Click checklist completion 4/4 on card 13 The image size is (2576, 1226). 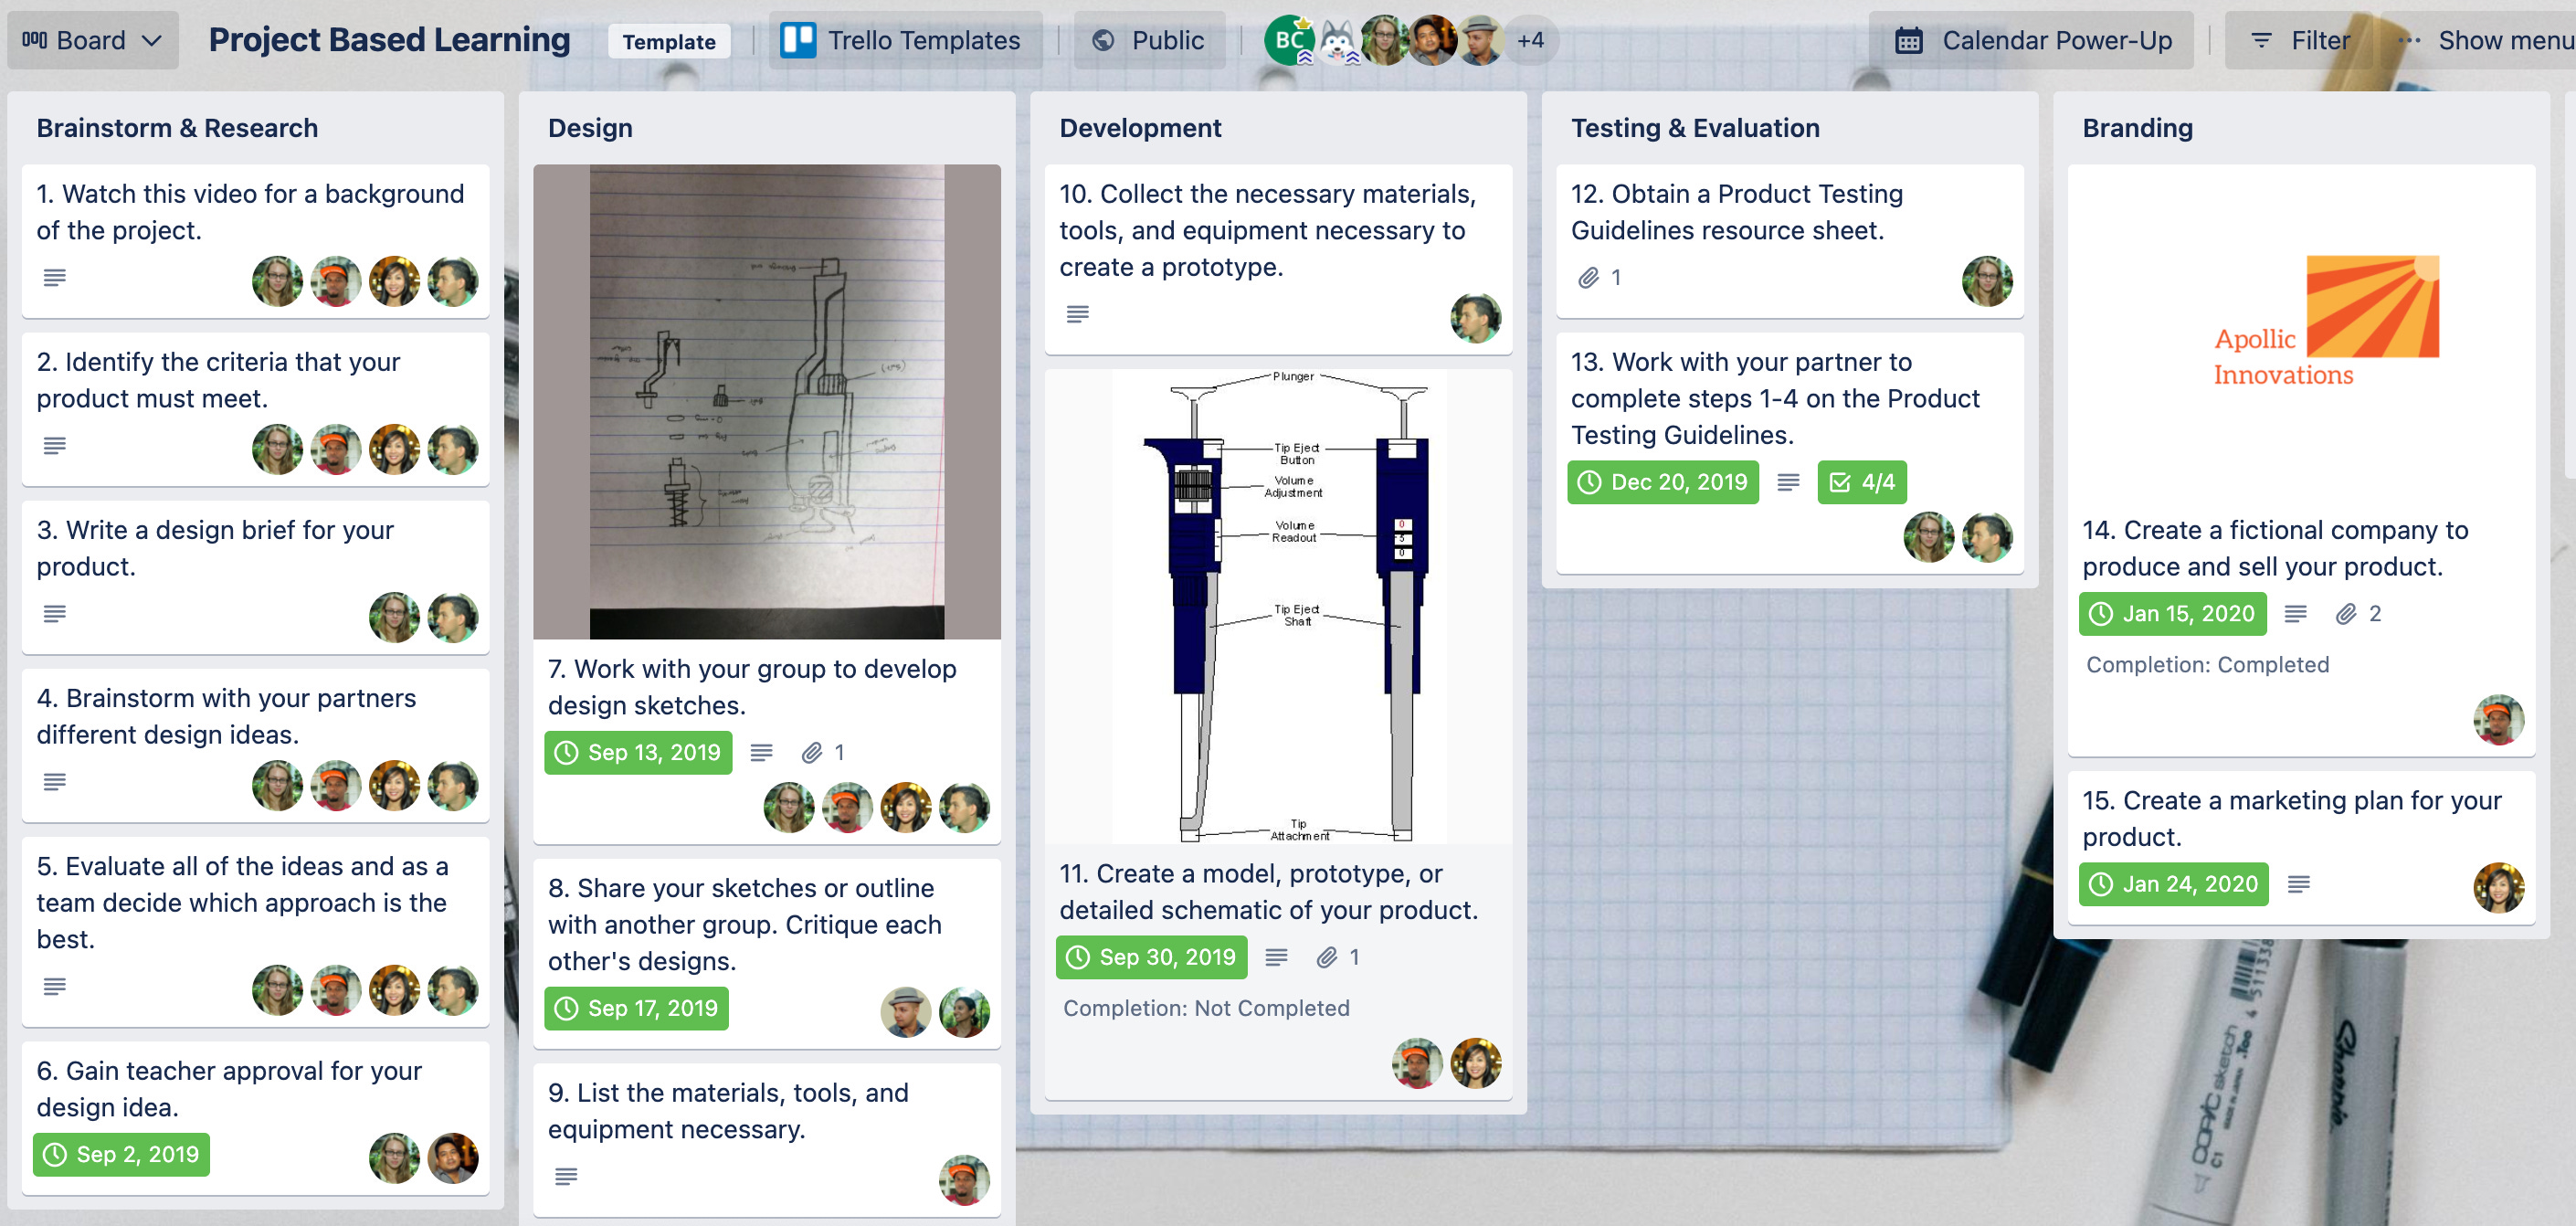(x=1858, y=481)
